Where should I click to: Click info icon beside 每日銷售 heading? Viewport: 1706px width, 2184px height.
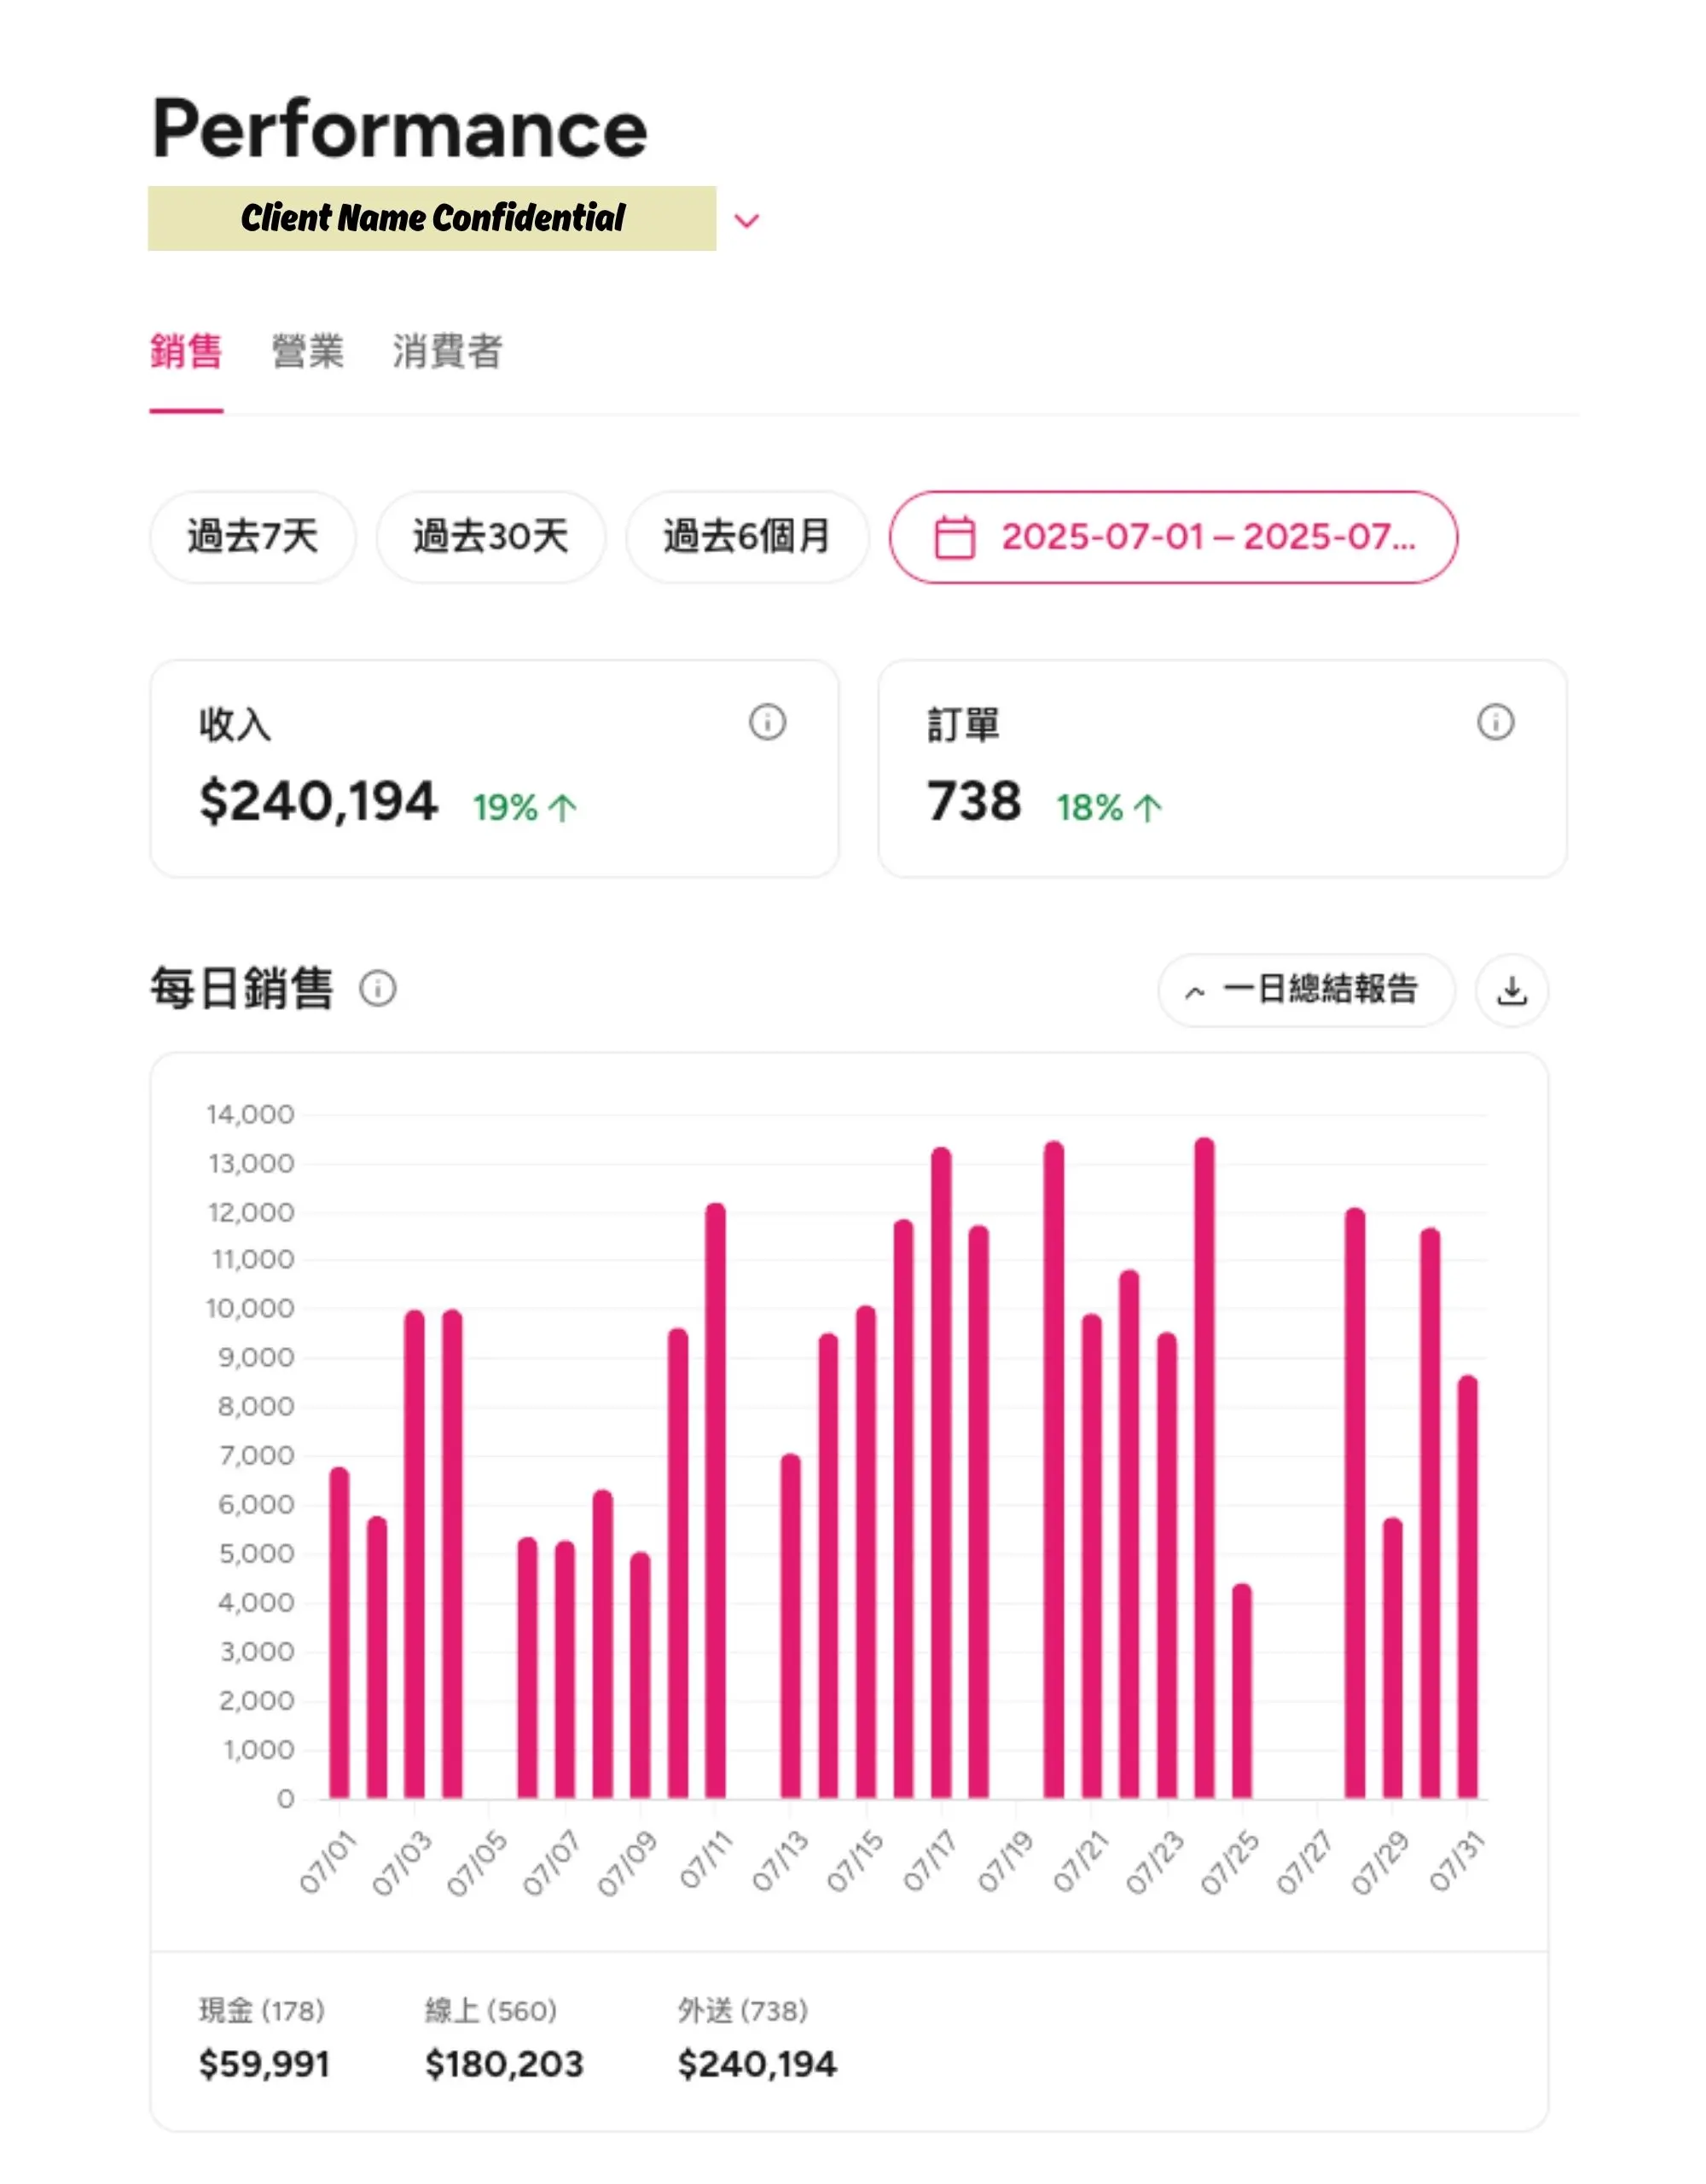click(378, 989)
